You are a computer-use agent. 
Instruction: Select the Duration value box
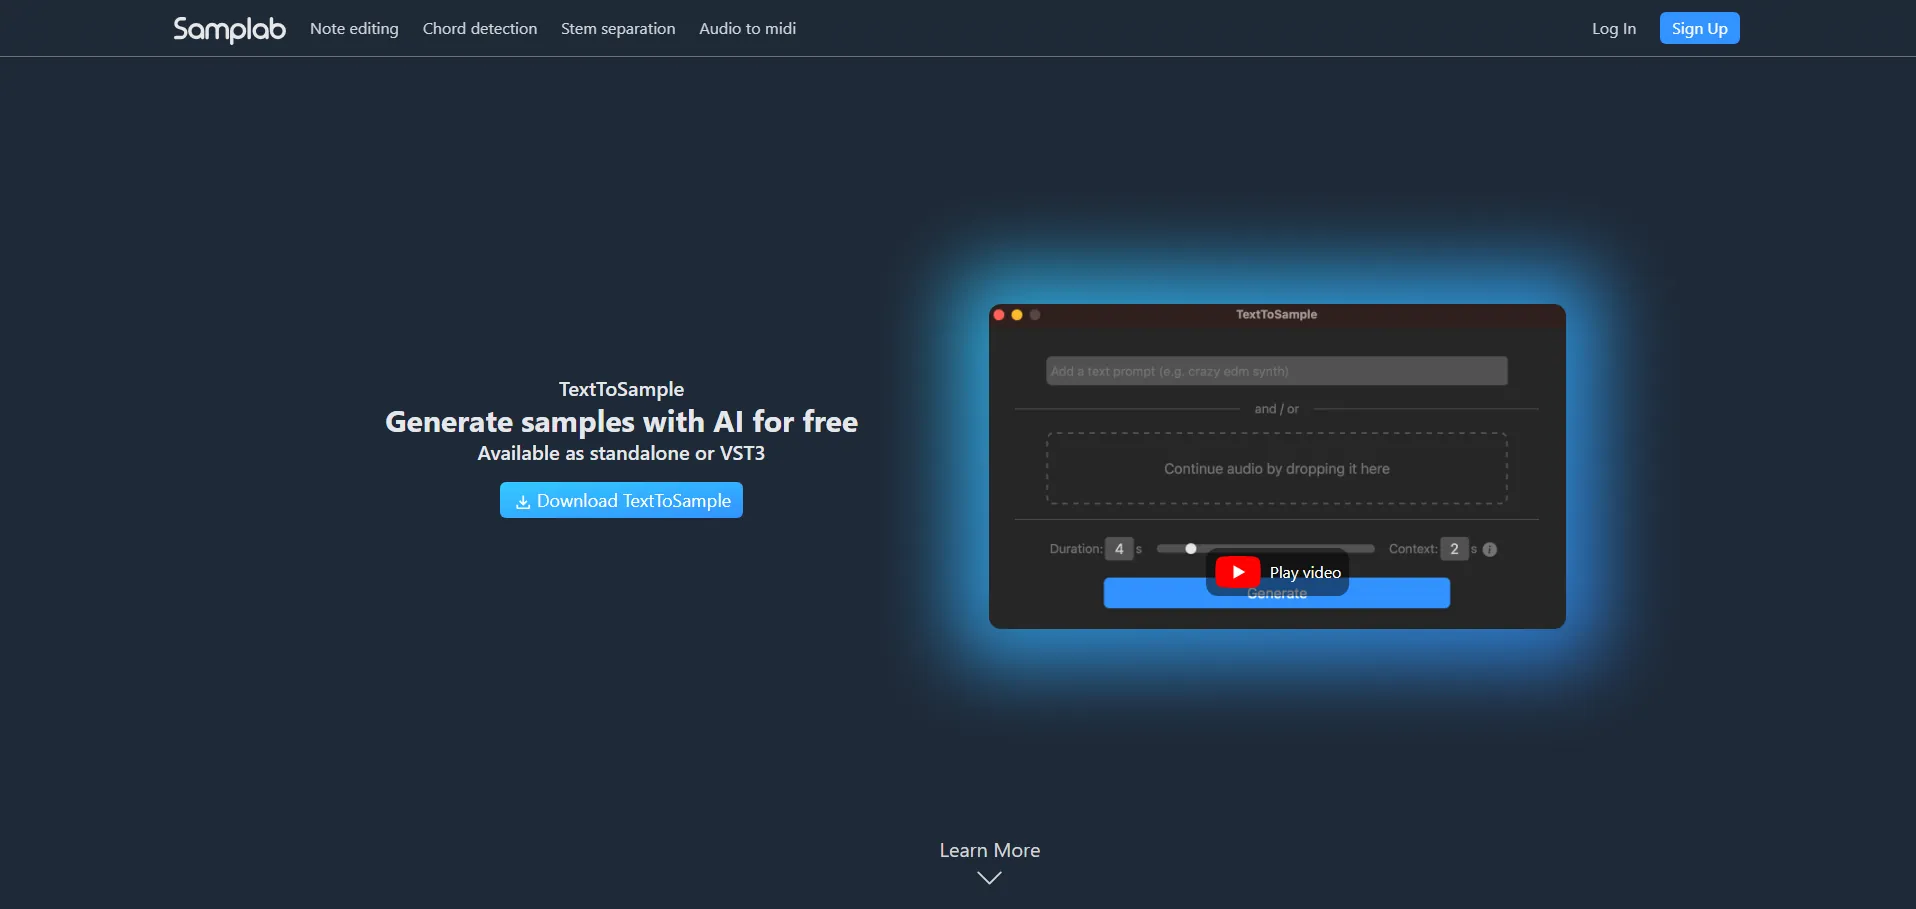tap(1119, 549)
